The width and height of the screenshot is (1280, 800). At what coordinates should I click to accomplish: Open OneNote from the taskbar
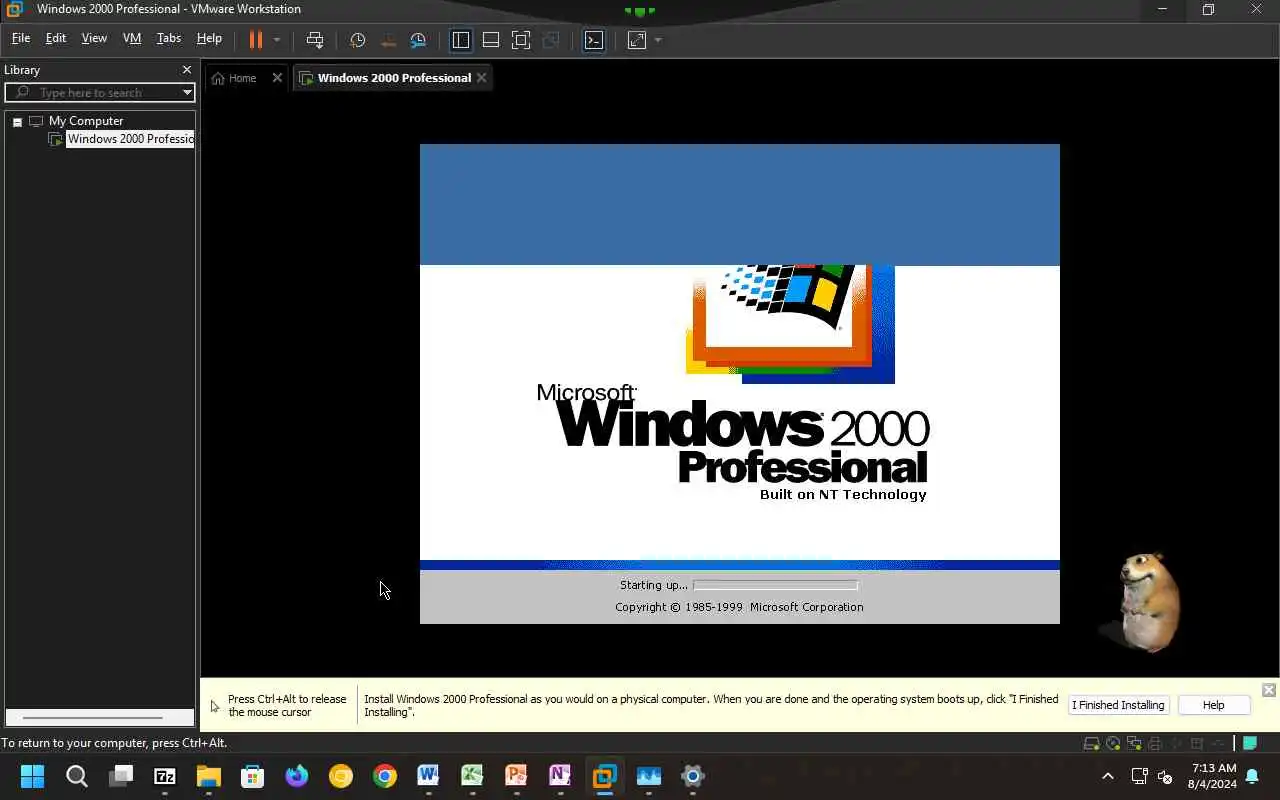[x=560, y=776]
